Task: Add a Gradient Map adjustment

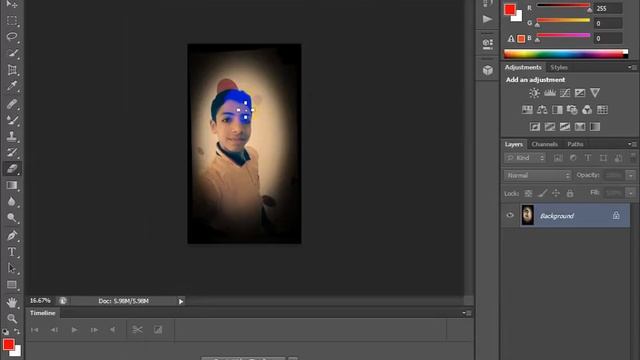Action: coord(595,127)
